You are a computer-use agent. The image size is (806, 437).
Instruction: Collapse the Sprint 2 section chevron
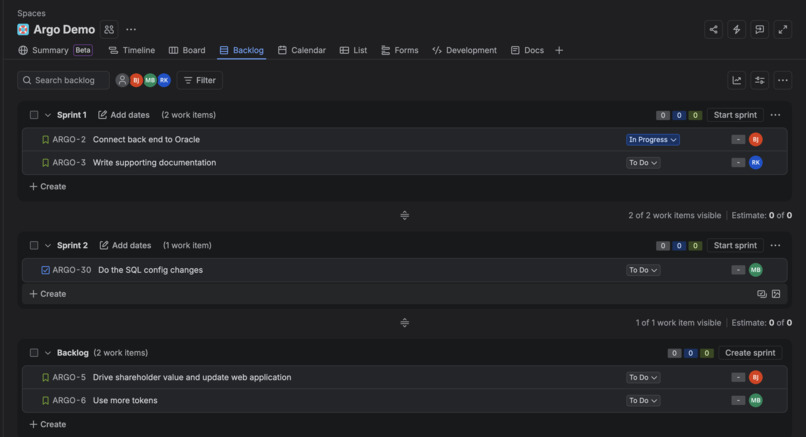(x=48, y=246)
